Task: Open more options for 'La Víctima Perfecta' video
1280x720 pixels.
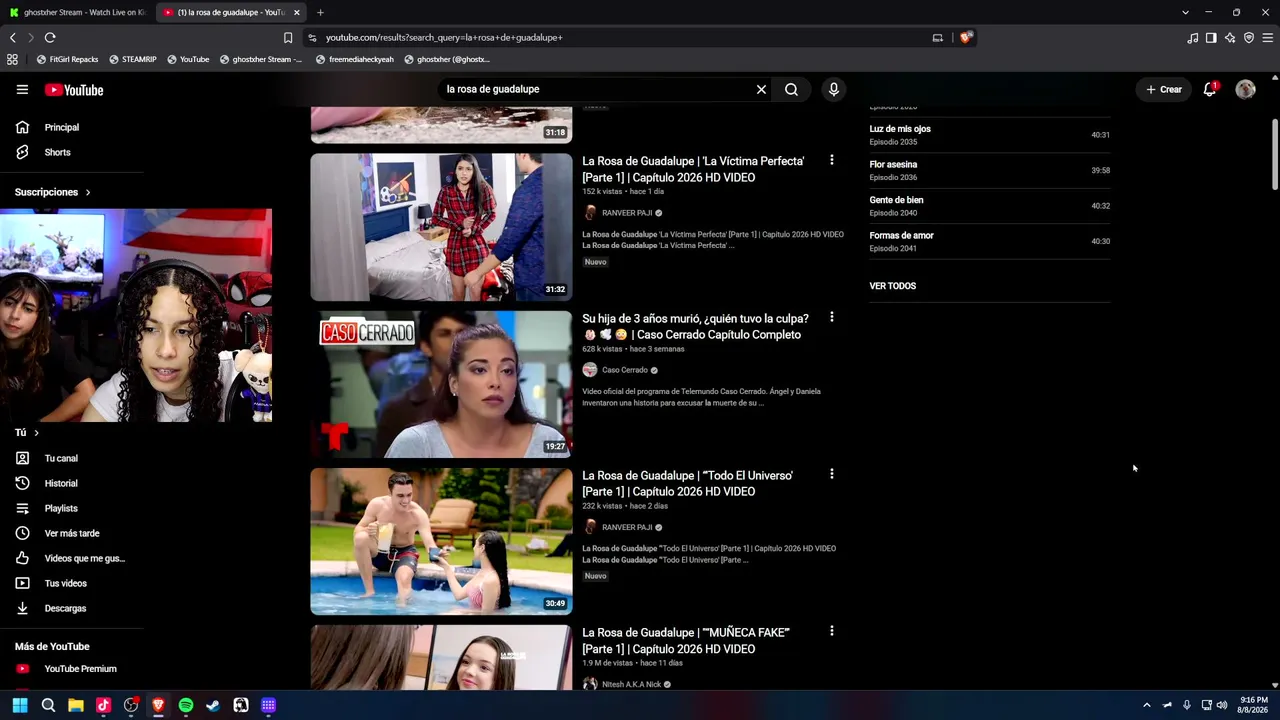Action: [831, 160]
